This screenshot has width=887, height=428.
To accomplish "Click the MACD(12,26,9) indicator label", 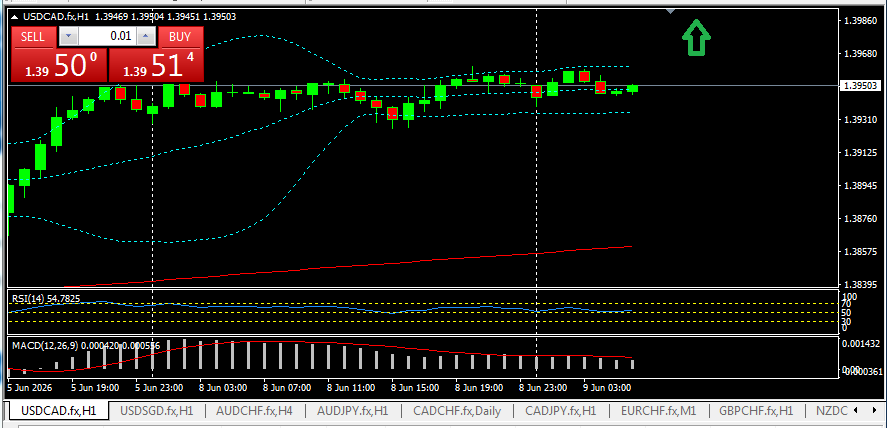I will point(86,345).
